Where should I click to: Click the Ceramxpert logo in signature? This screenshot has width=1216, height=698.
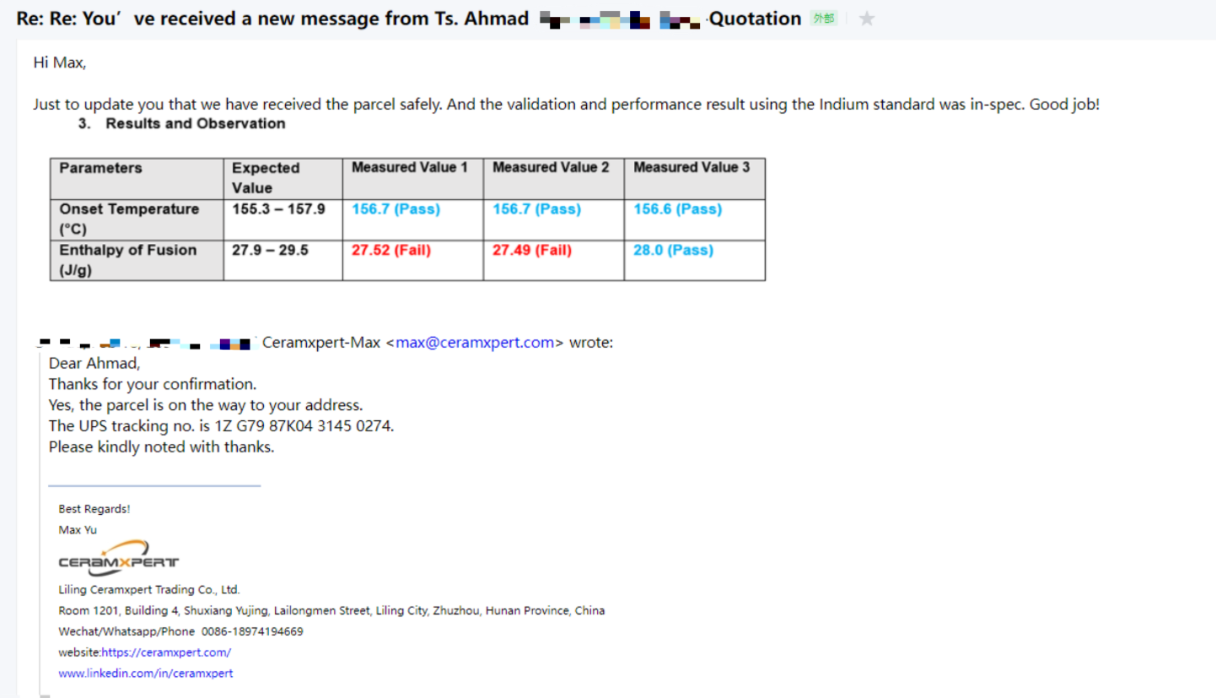click(x=119, y=558)
